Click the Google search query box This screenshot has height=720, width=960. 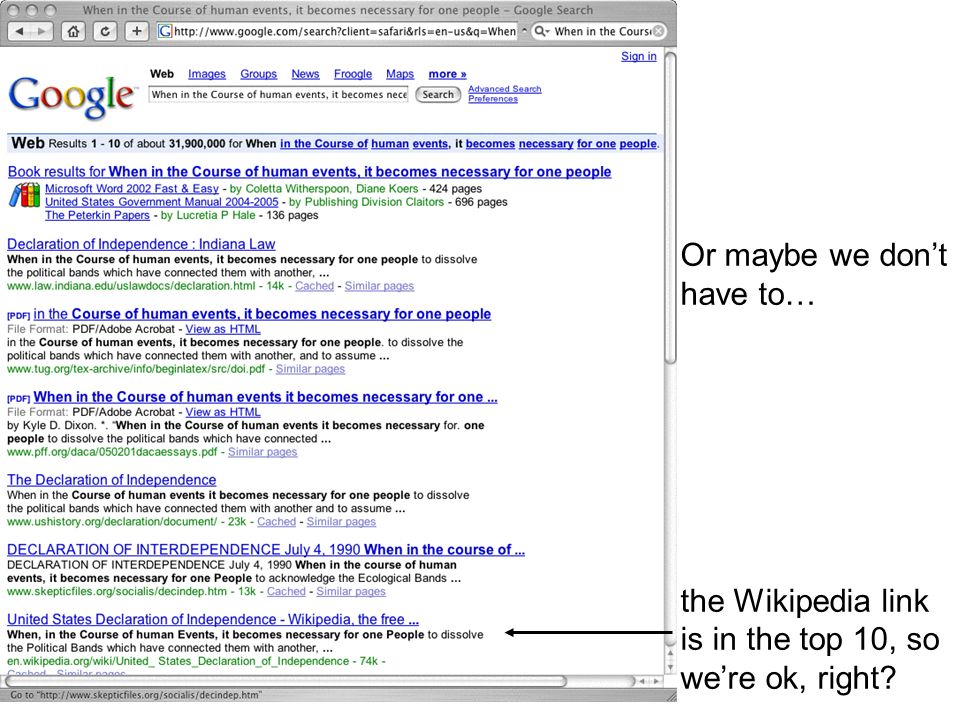click(x=279, y=95)
